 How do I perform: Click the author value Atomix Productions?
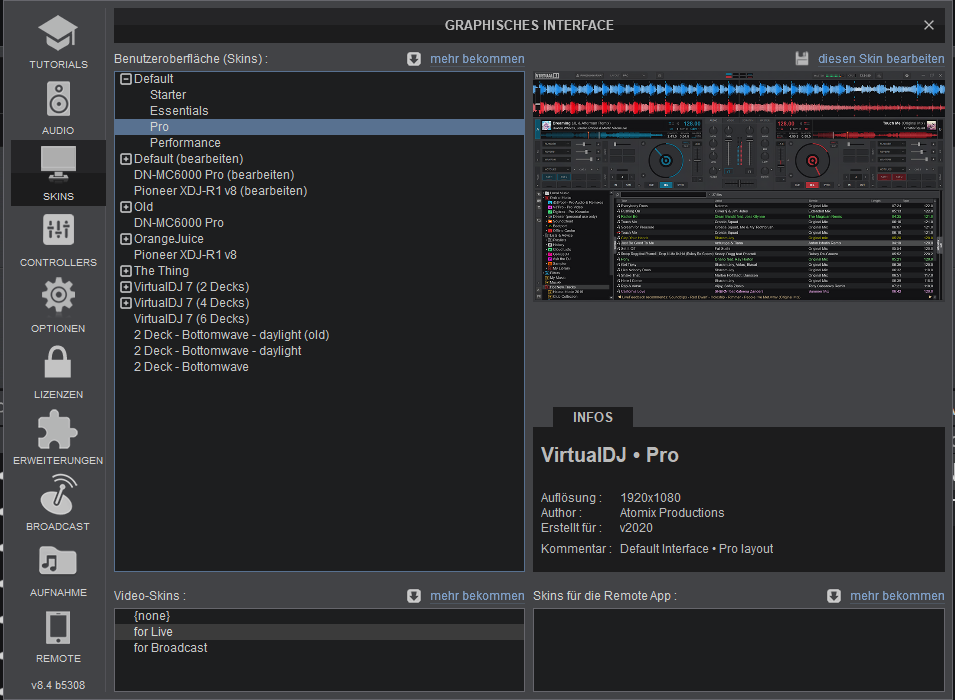click(672, 513)
